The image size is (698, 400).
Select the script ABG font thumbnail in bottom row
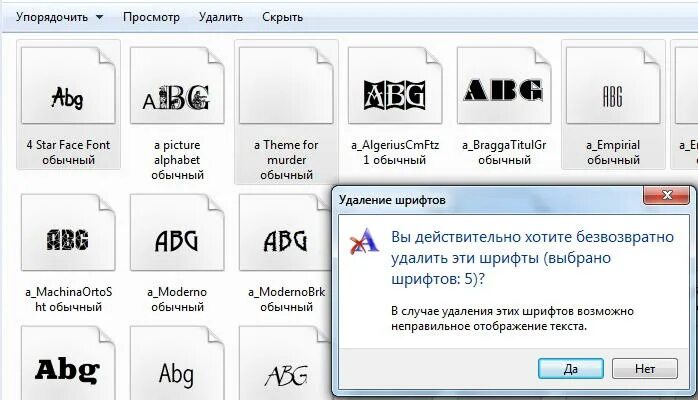click(285, 363)
